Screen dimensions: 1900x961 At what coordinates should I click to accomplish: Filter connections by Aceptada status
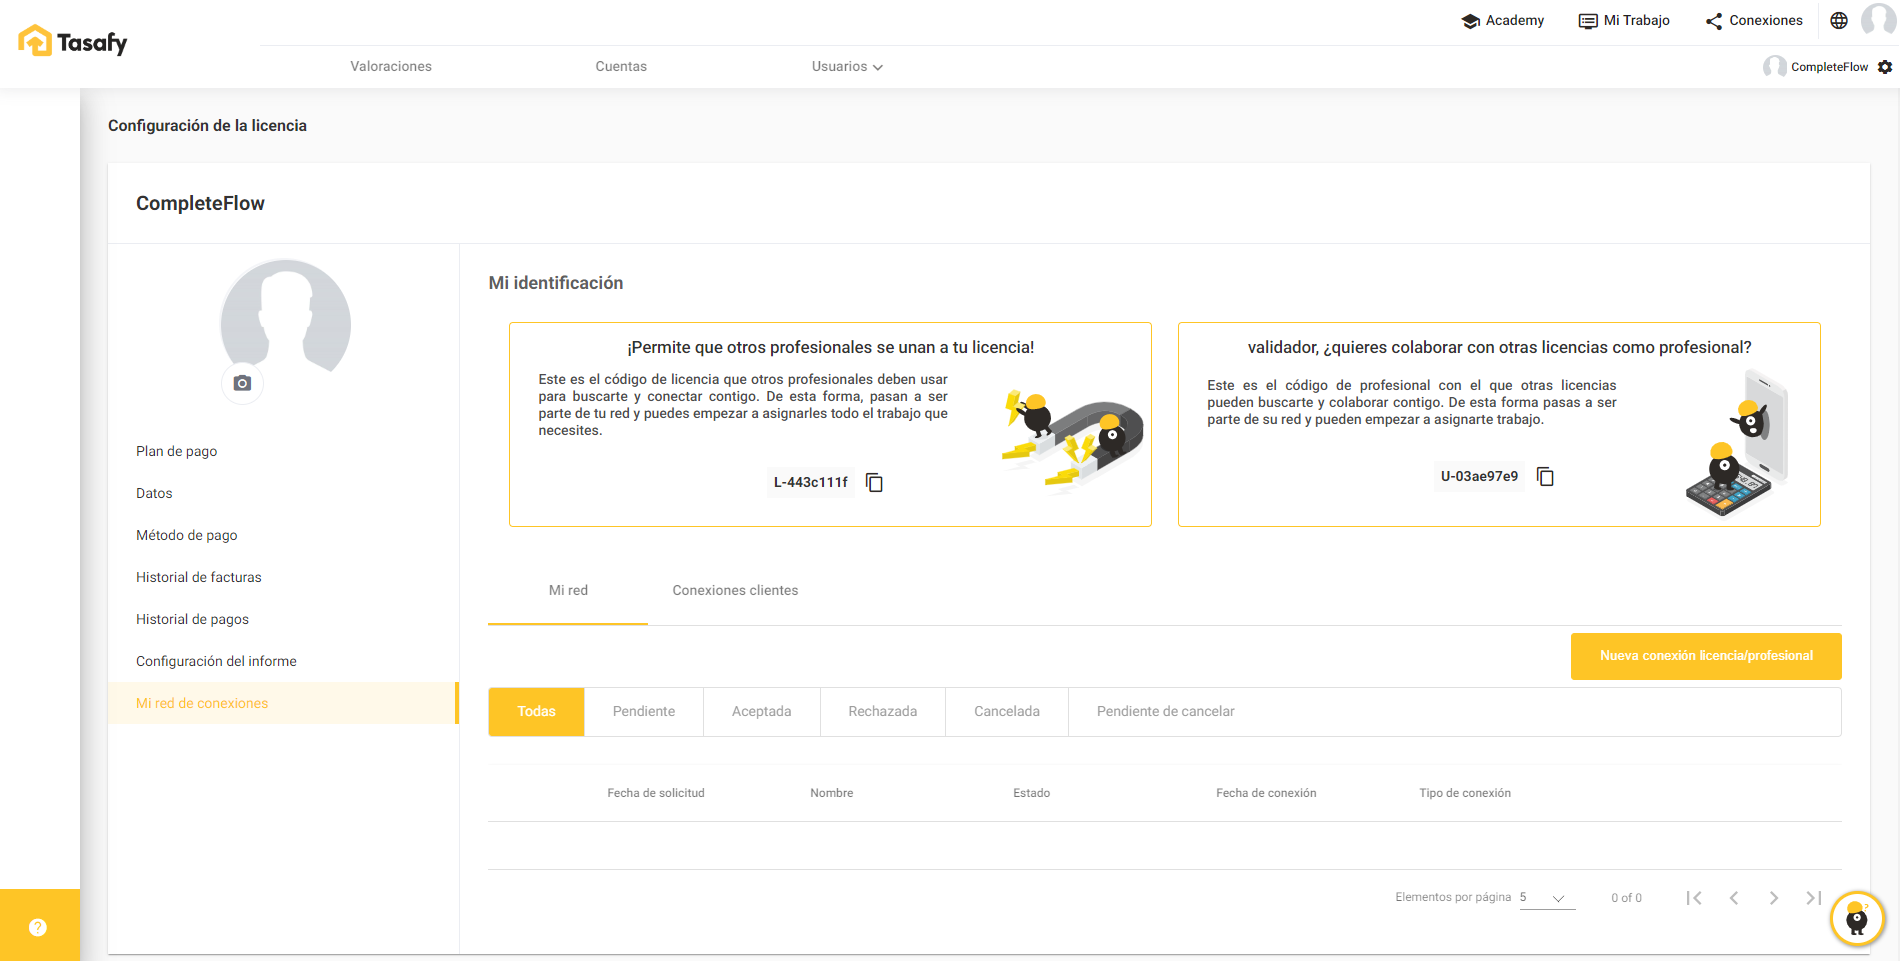pyautogui.click(x=761, y=712)
